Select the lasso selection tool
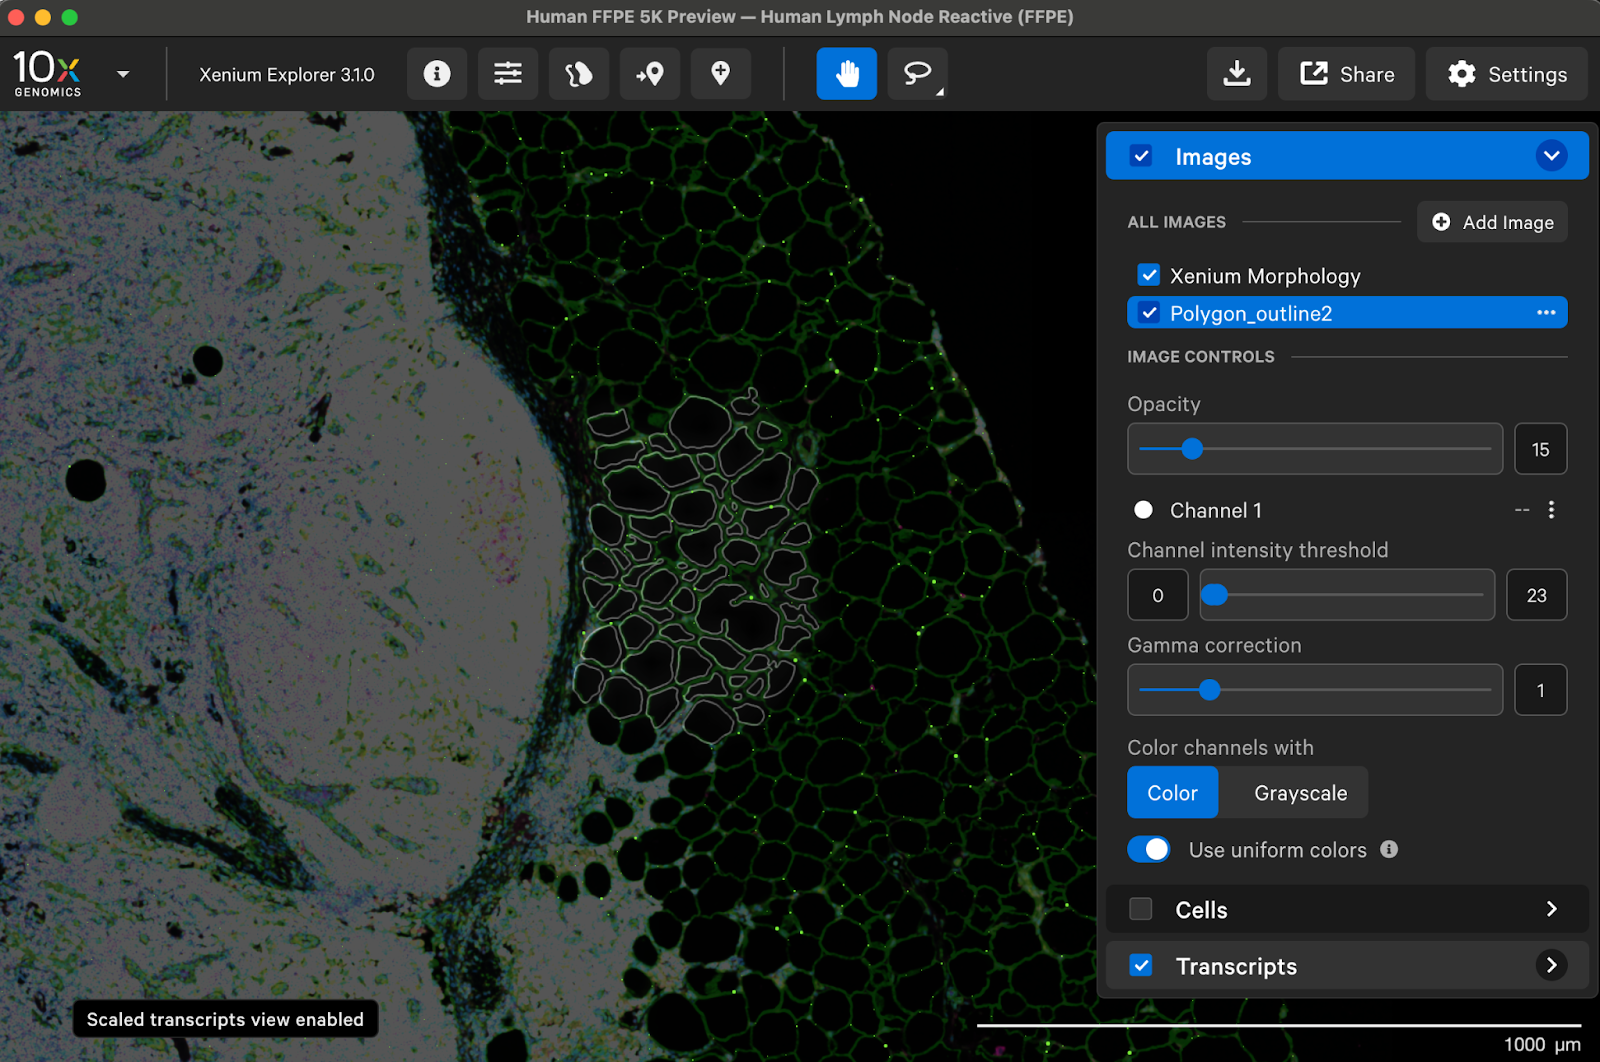 (917, 74)
